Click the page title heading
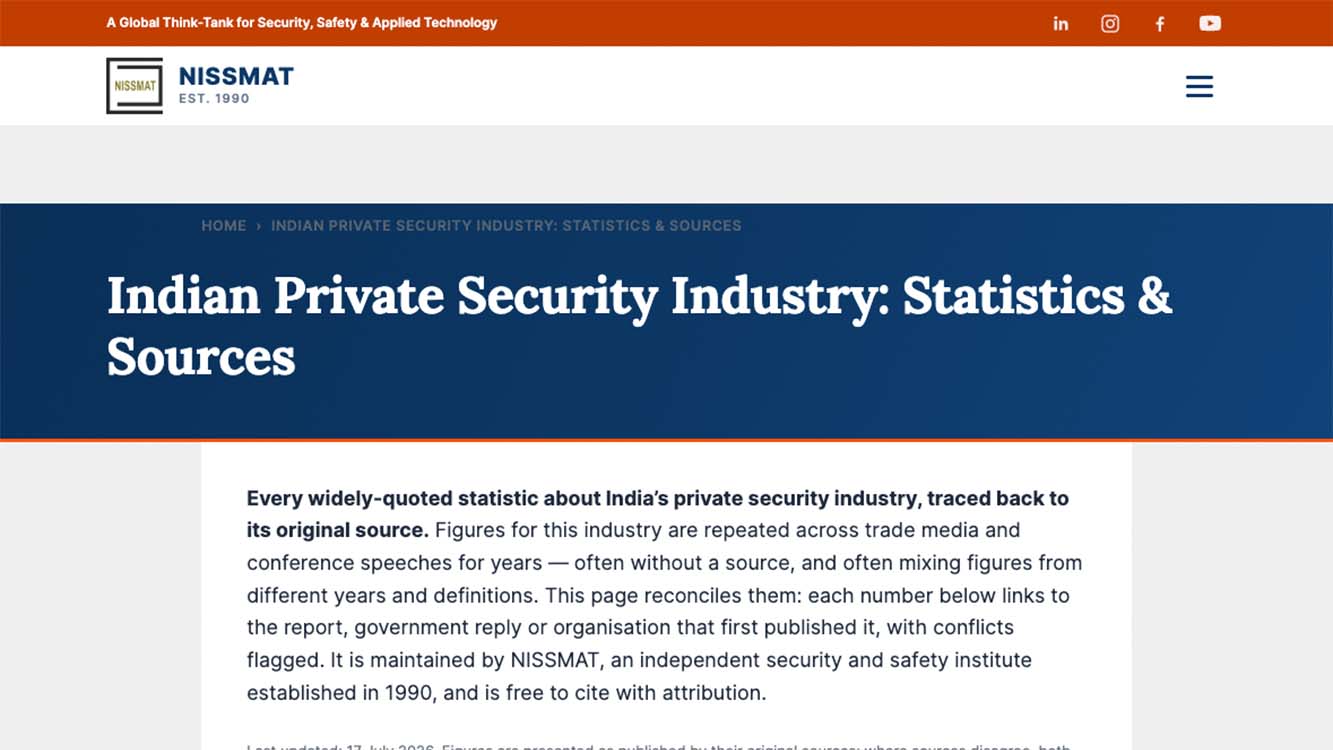 coord(640,325)
